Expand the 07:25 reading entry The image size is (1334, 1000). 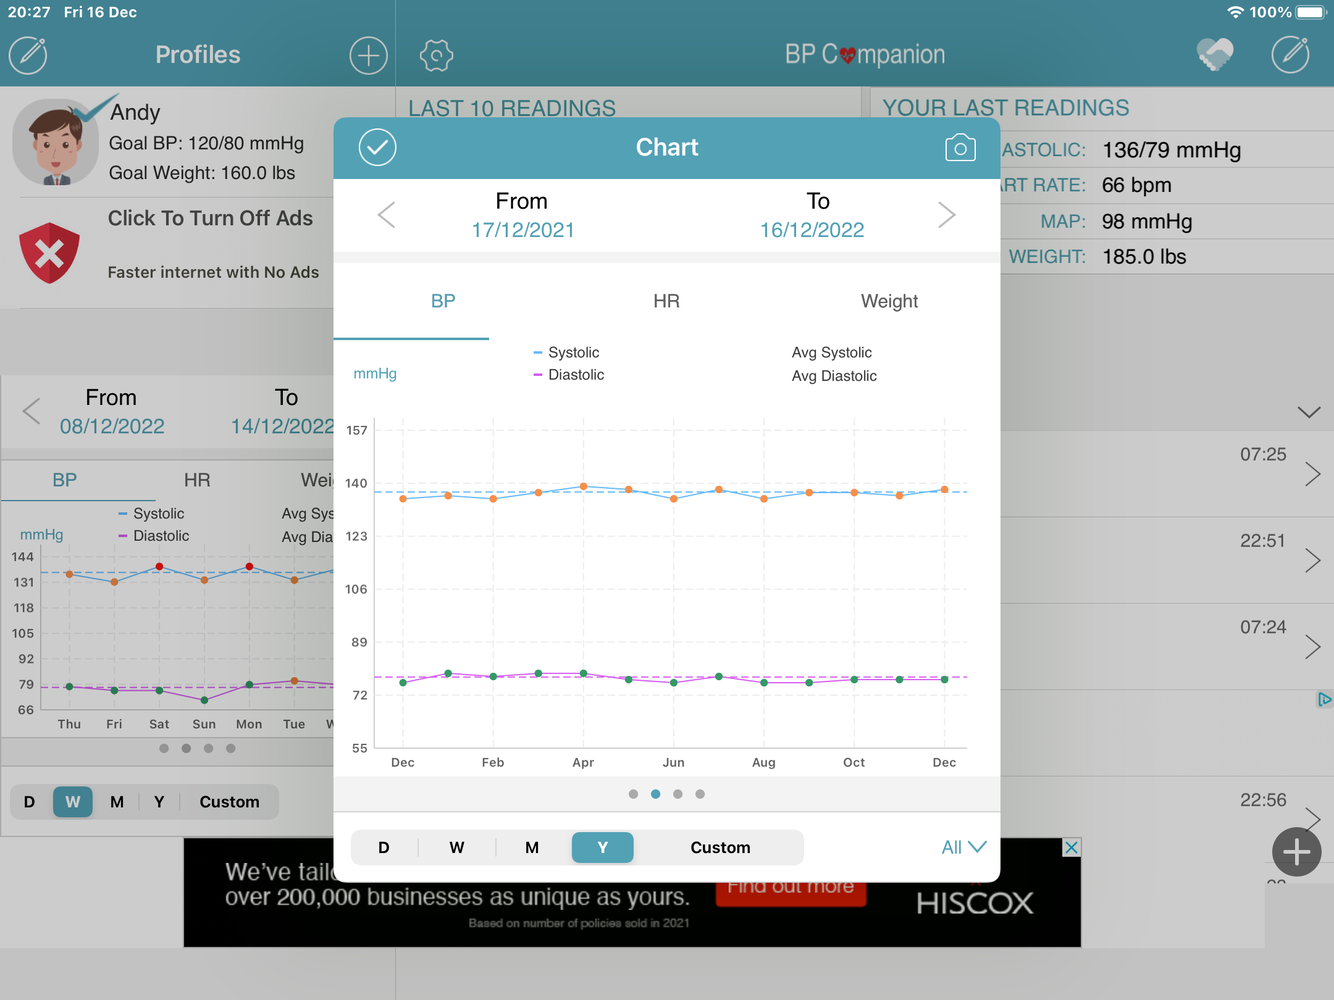tap(1312, 474)
